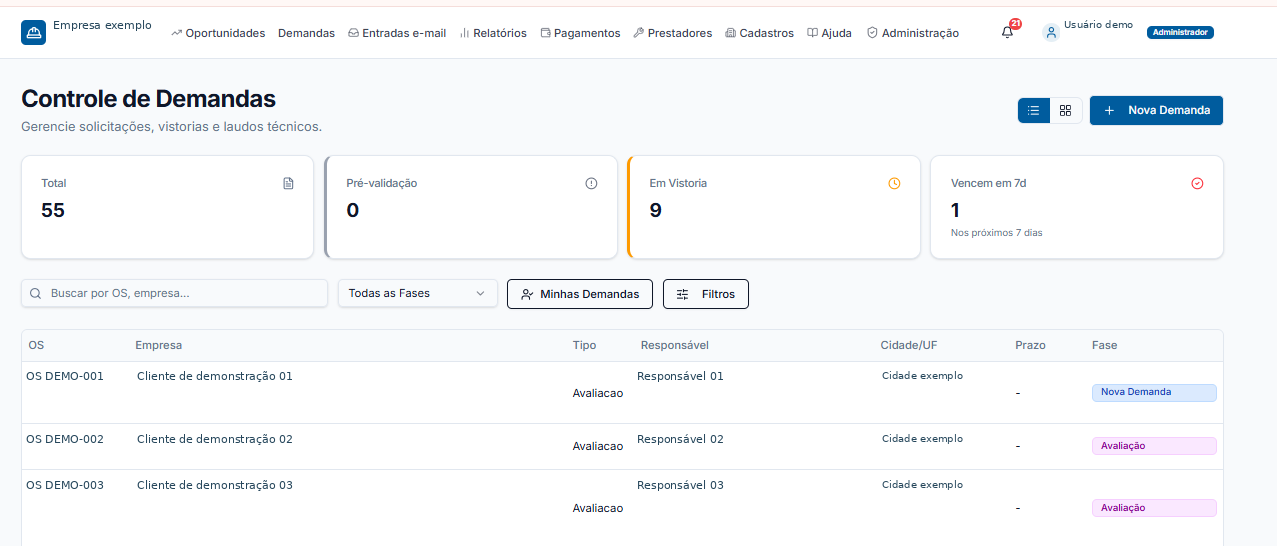
Task: Click Avaliação badge in OS DEMO-003 row
Action: click(x=1154, y=508)
